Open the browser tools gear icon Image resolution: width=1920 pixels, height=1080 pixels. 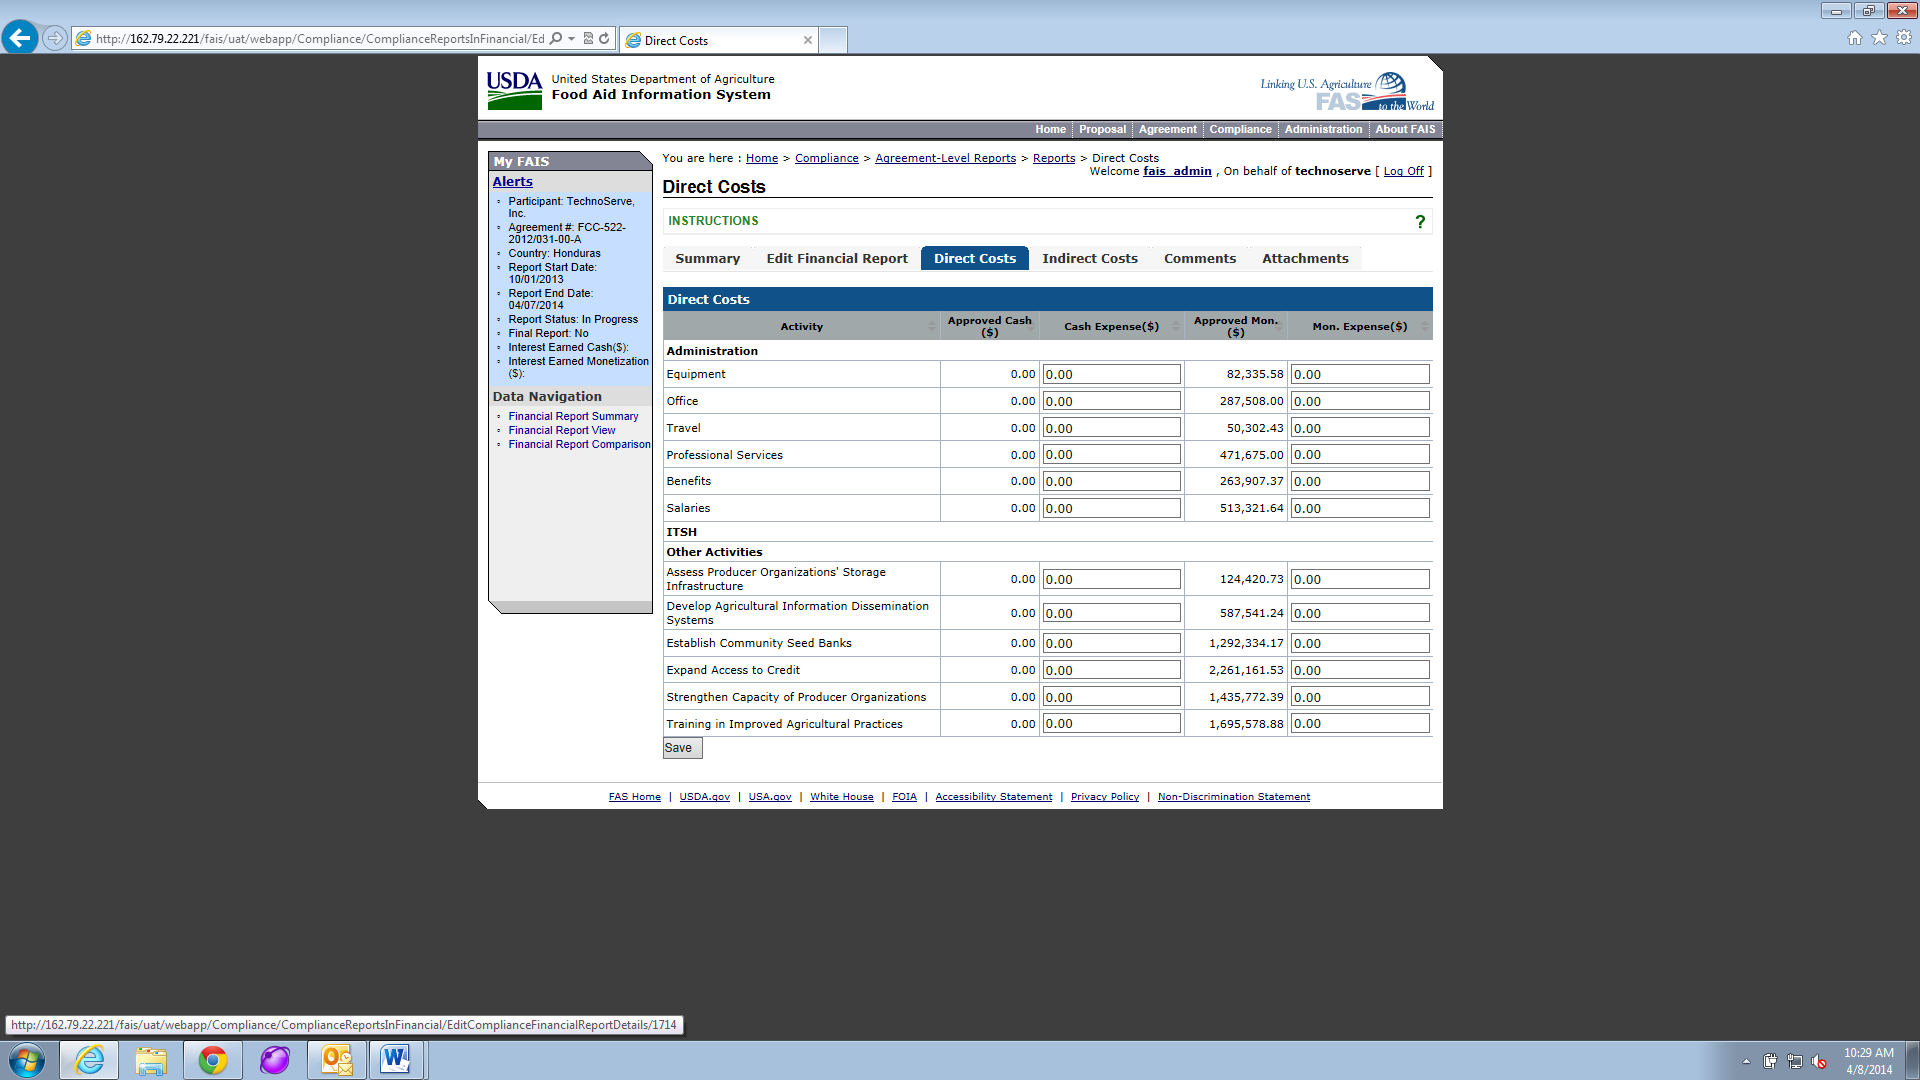coord(1904,38)
